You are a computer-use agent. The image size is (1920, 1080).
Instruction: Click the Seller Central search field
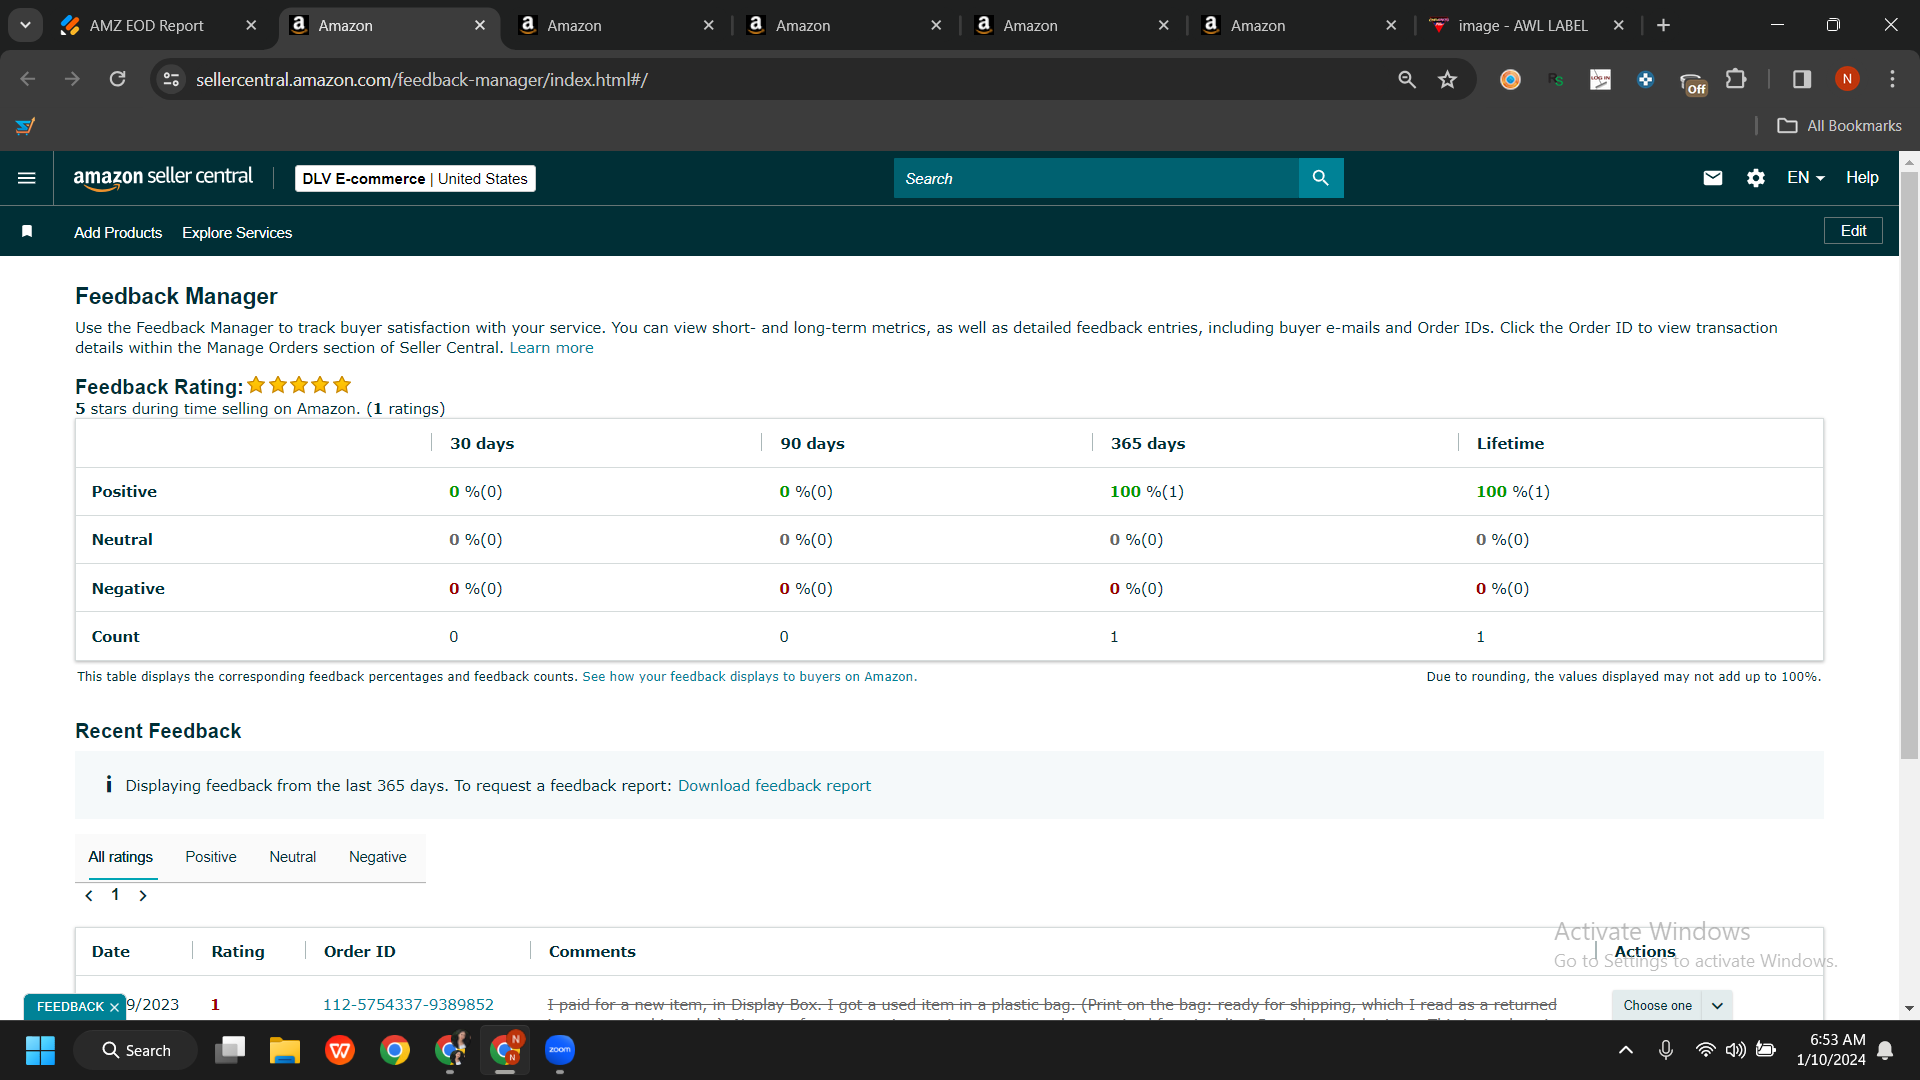1096,178
